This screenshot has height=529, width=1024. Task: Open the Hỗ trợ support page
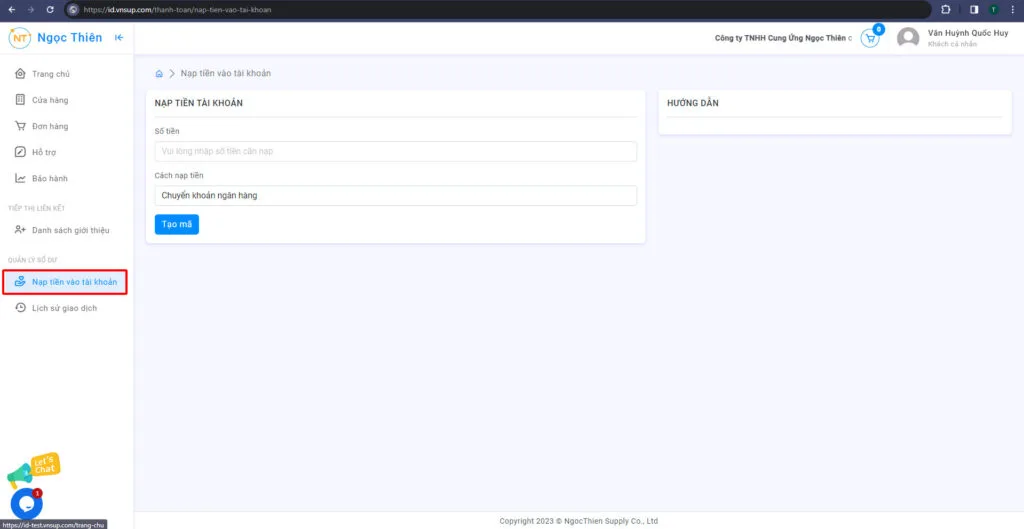point(44,152)
